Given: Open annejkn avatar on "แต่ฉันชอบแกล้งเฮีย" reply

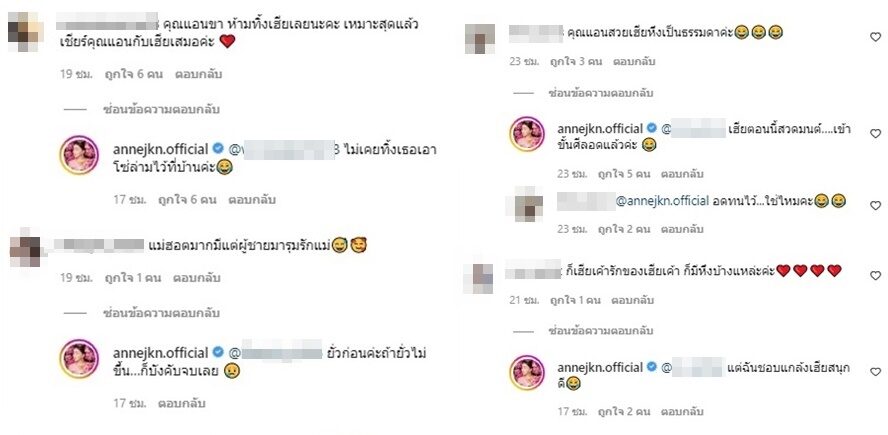Looking at the screenshot, I should [527, 372].
